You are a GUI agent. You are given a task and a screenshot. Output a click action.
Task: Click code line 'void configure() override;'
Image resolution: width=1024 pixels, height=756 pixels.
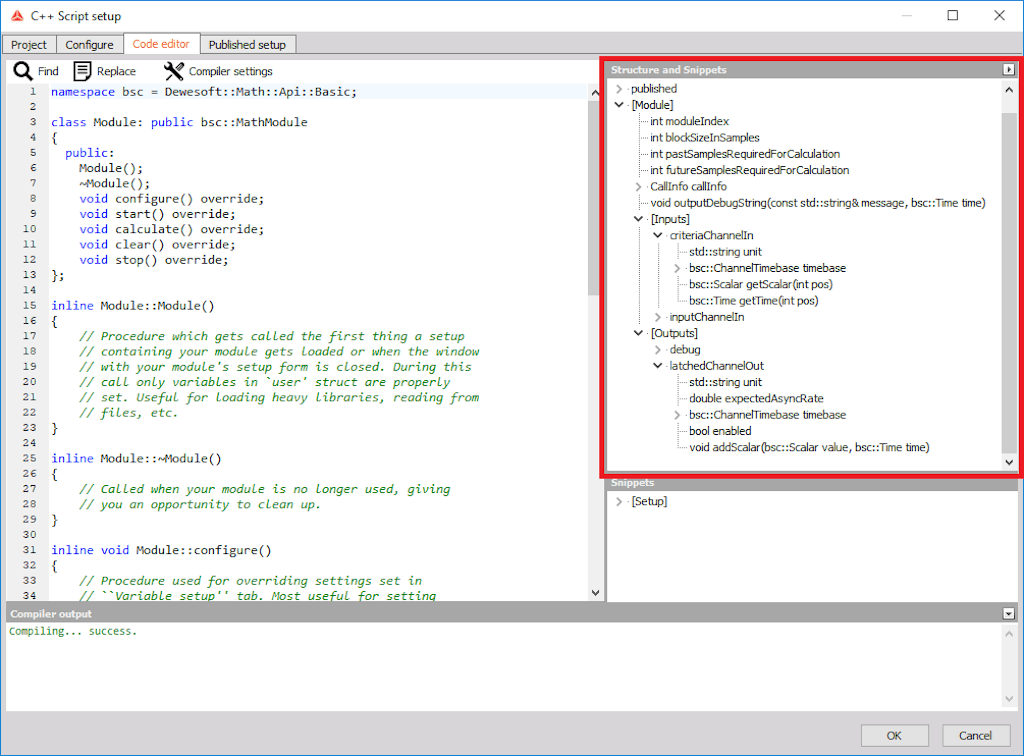click(x=171, y=198)
